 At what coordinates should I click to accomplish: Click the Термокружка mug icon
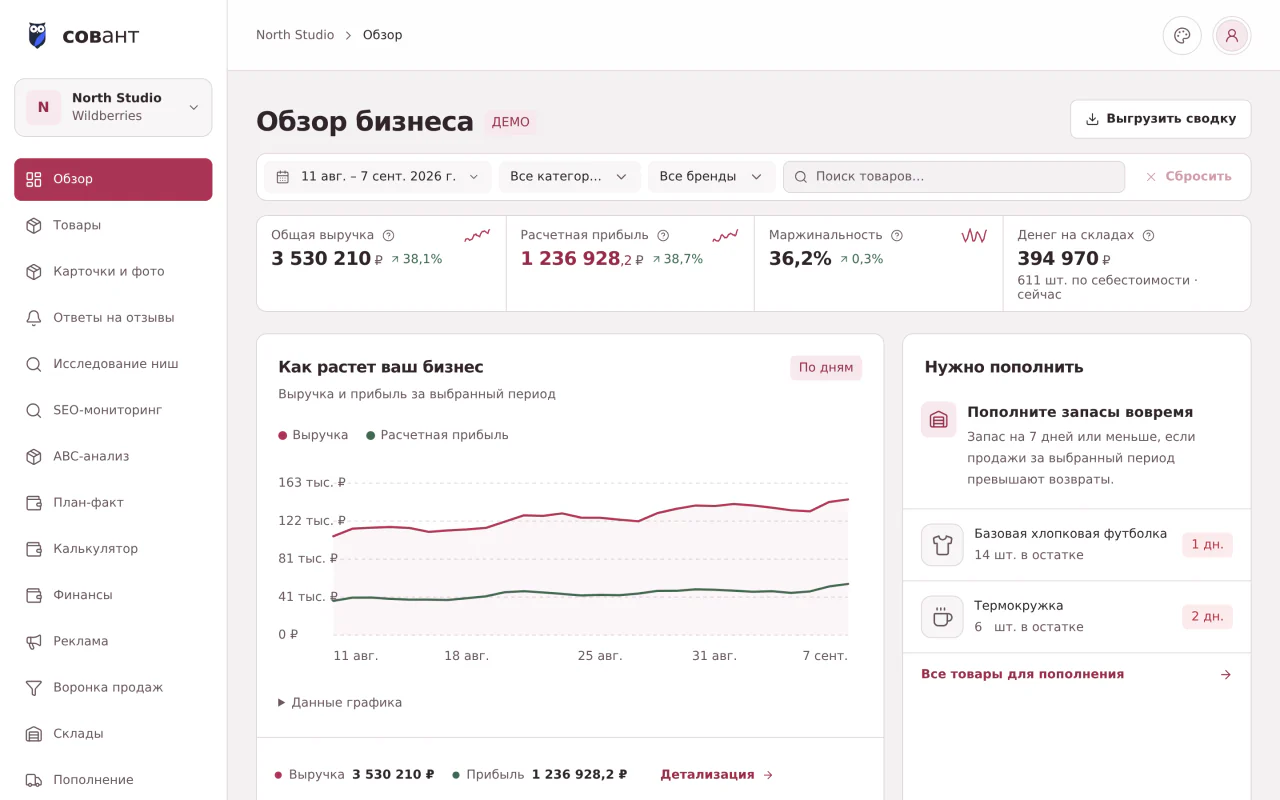(942, 617)
